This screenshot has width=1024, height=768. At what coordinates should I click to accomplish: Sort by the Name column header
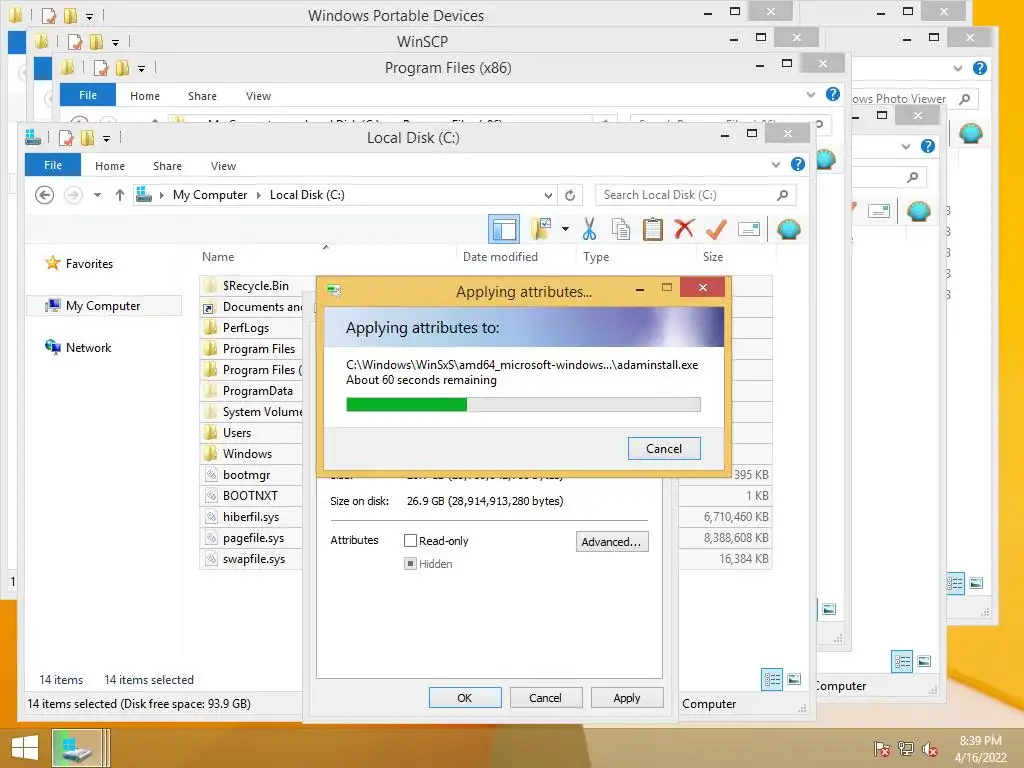pyautogui.click(x=218, y=257)
